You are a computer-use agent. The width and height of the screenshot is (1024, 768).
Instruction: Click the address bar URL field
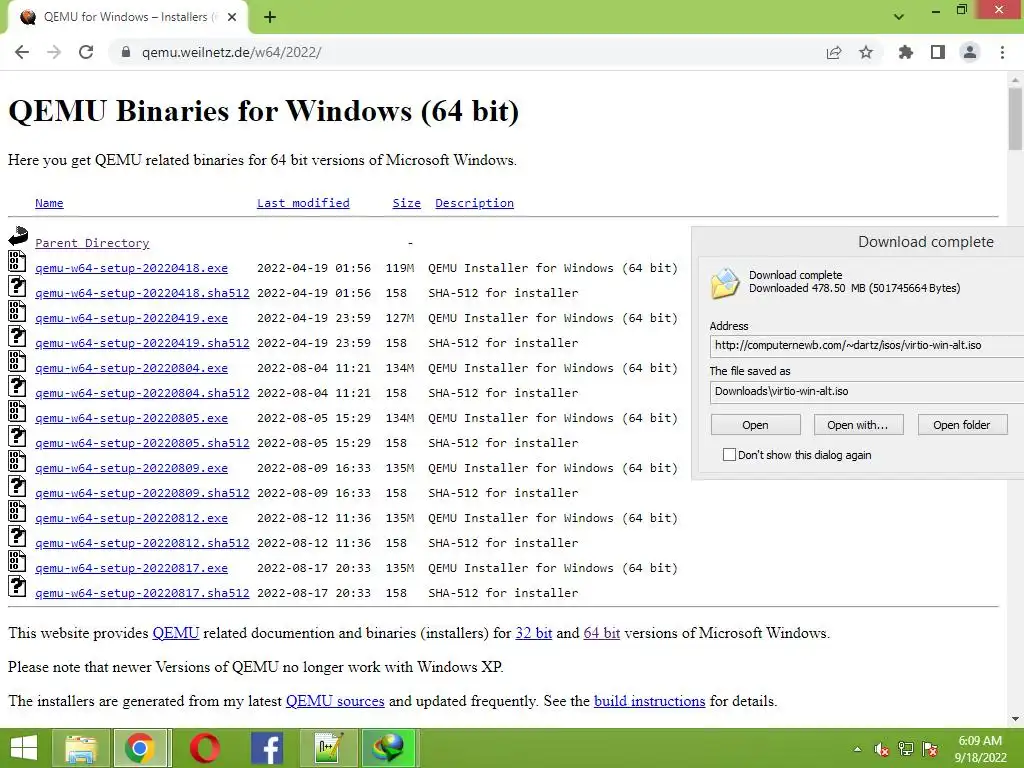pos(470,52)
